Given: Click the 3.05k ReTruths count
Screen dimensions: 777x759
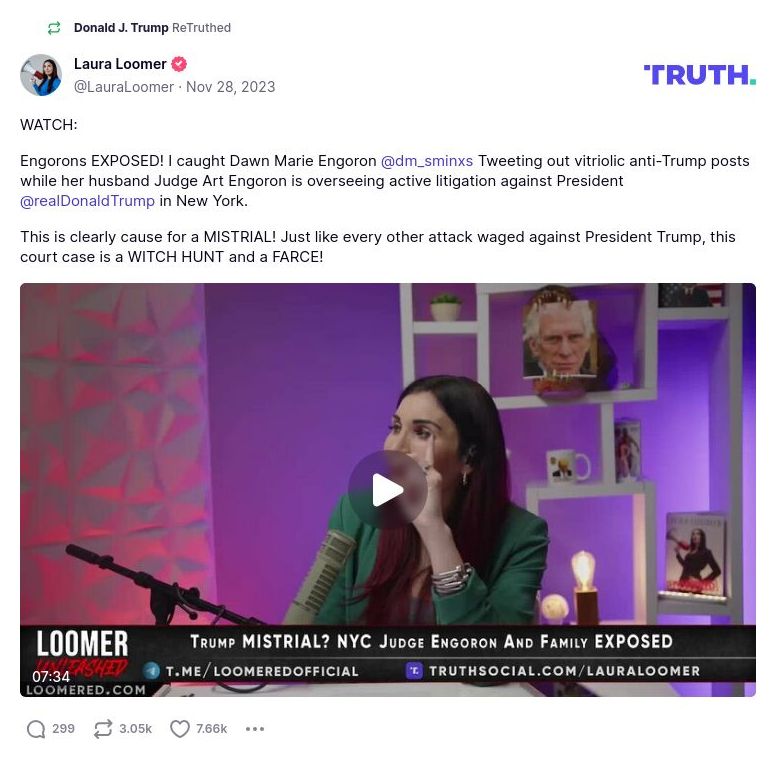Looking at the screenshot, I should click(x=135, y=729).
